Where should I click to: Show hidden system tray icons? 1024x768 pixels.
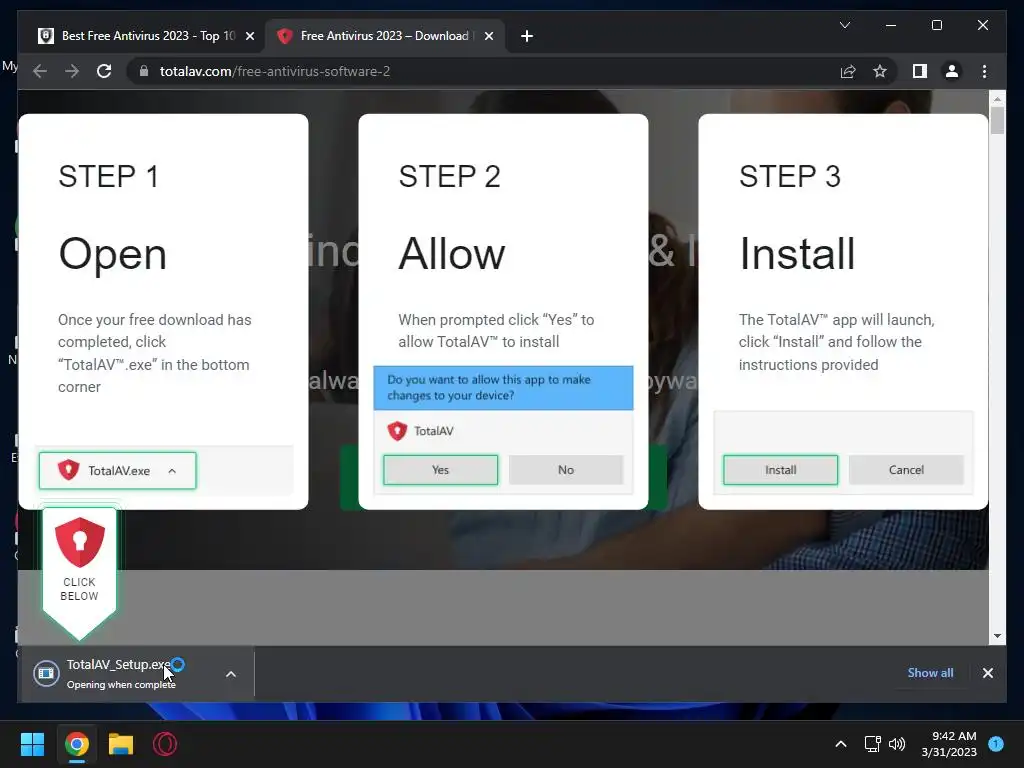pos(840,744)
